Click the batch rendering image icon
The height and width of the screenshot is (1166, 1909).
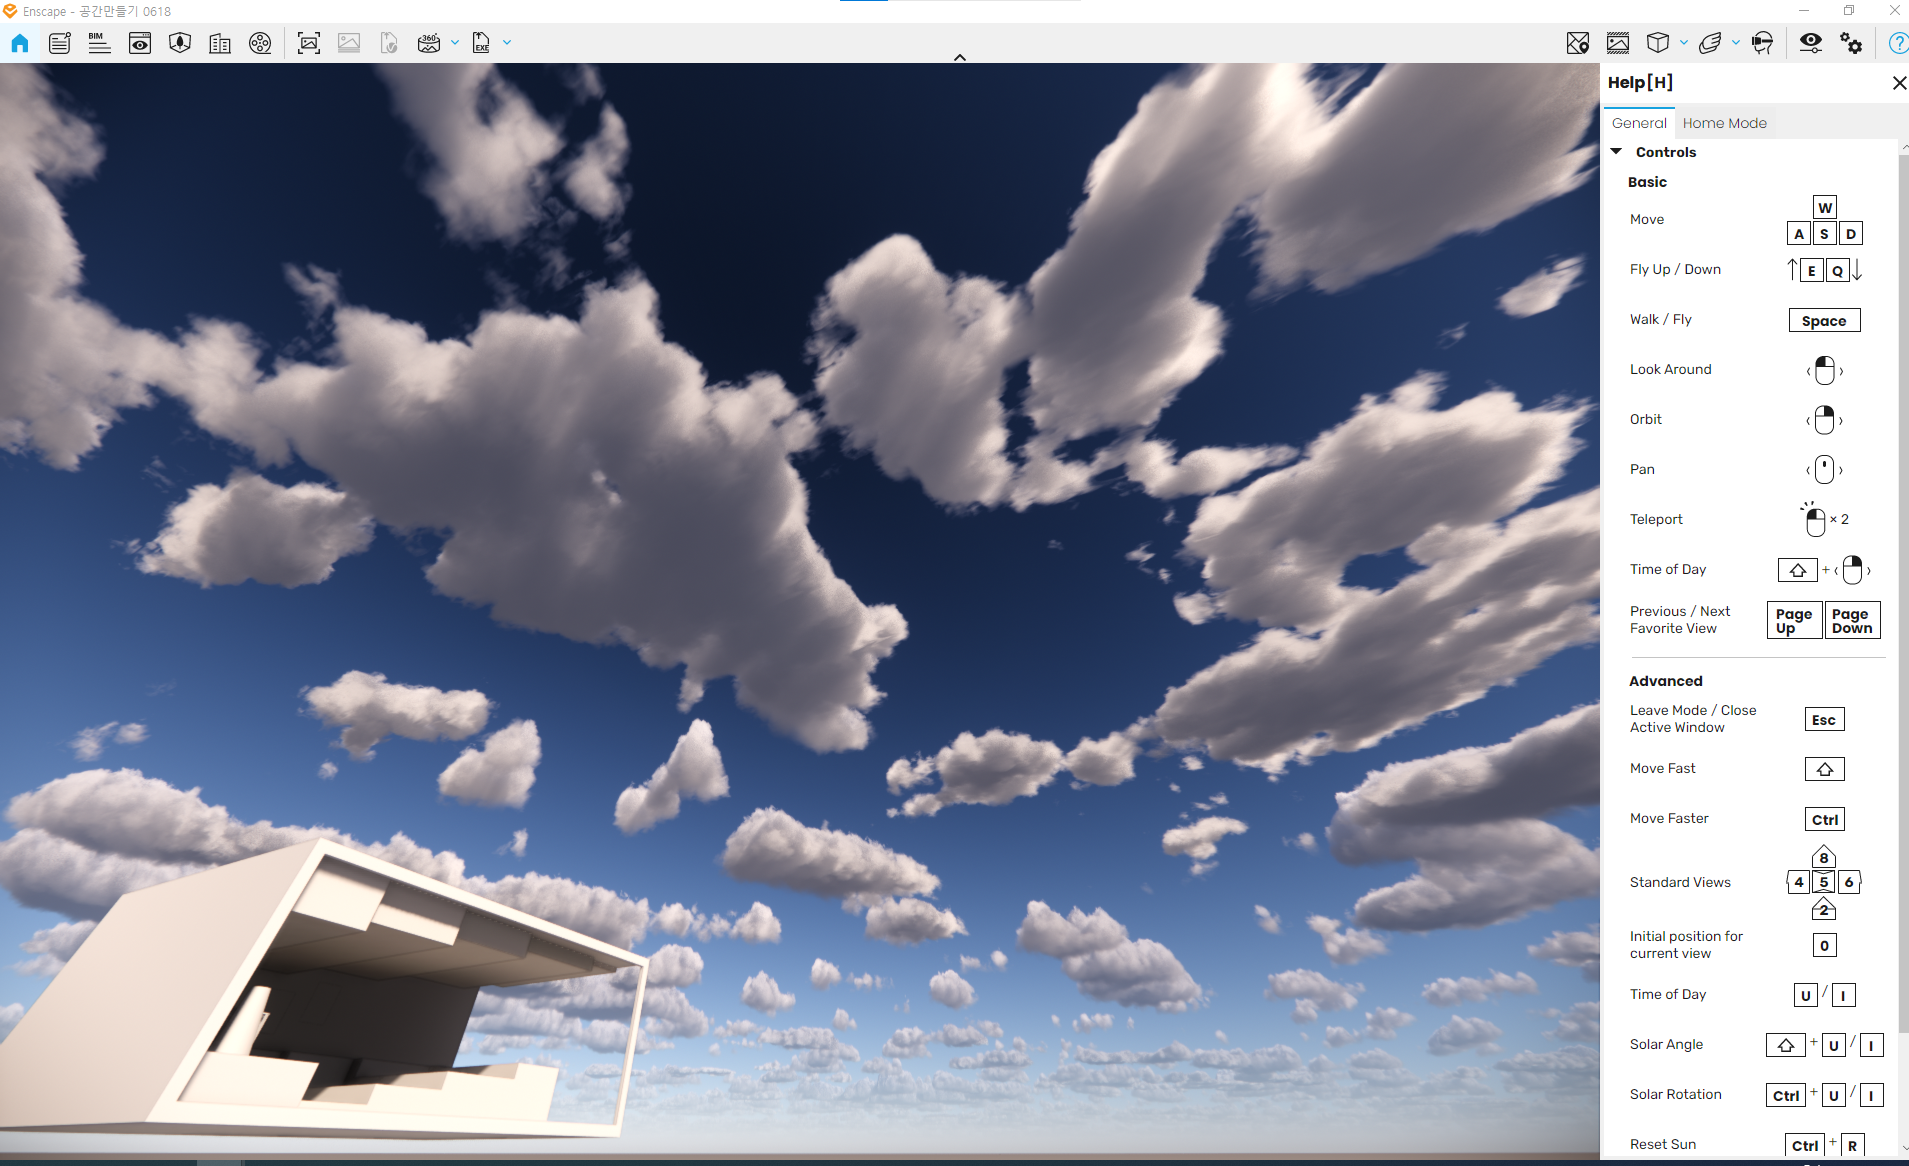point(349,43)
